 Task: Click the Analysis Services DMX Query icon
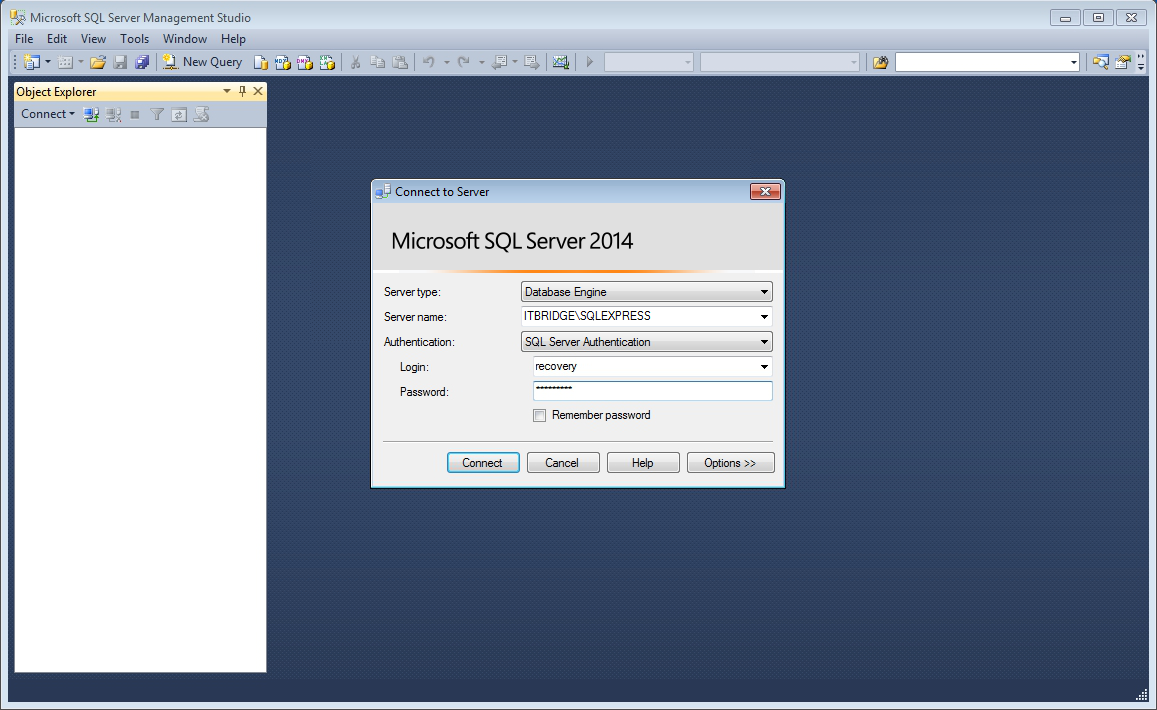305,63
